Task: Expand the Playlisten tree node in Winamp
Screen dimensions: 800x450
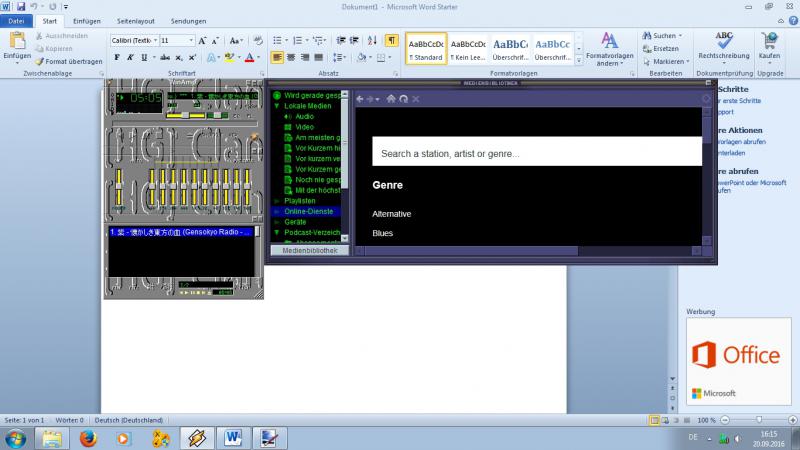Action: (277, 201)
